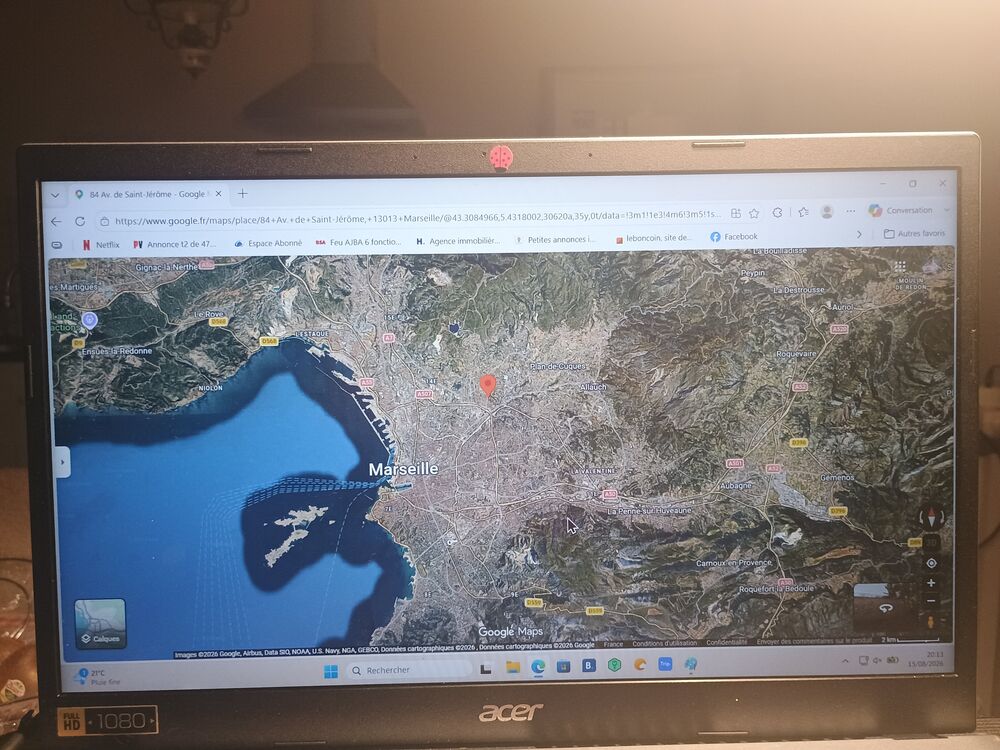
Task: Open the browser profile avatar
Action: (827, 211)
